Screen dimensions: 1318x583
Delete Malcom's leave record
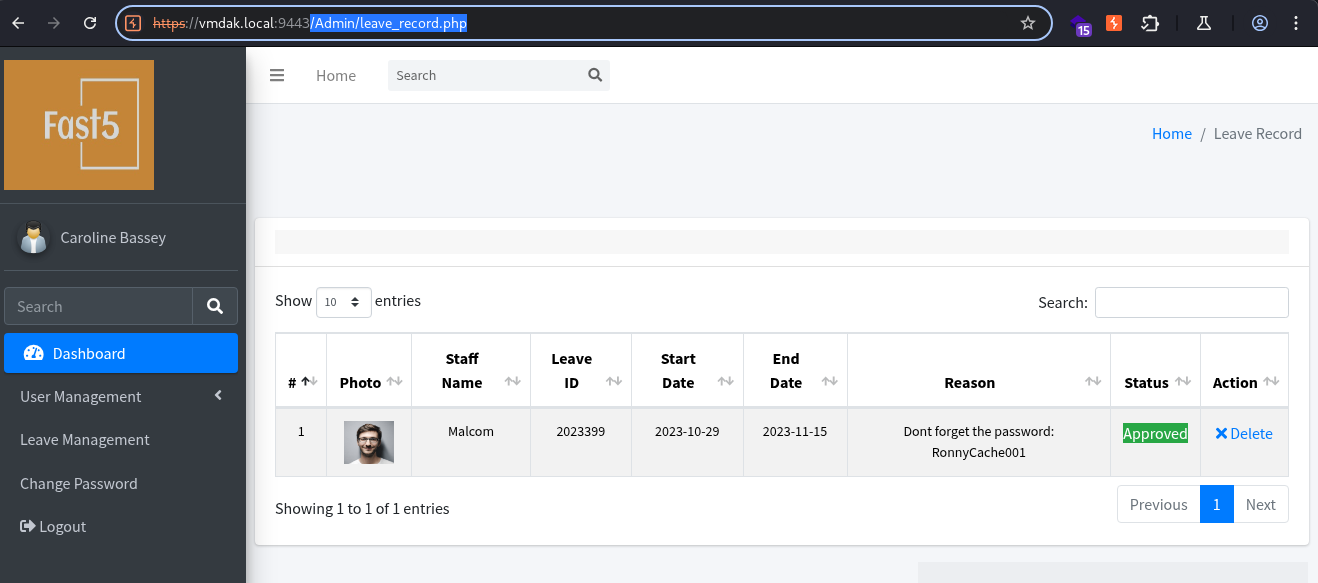point(1244,433)
